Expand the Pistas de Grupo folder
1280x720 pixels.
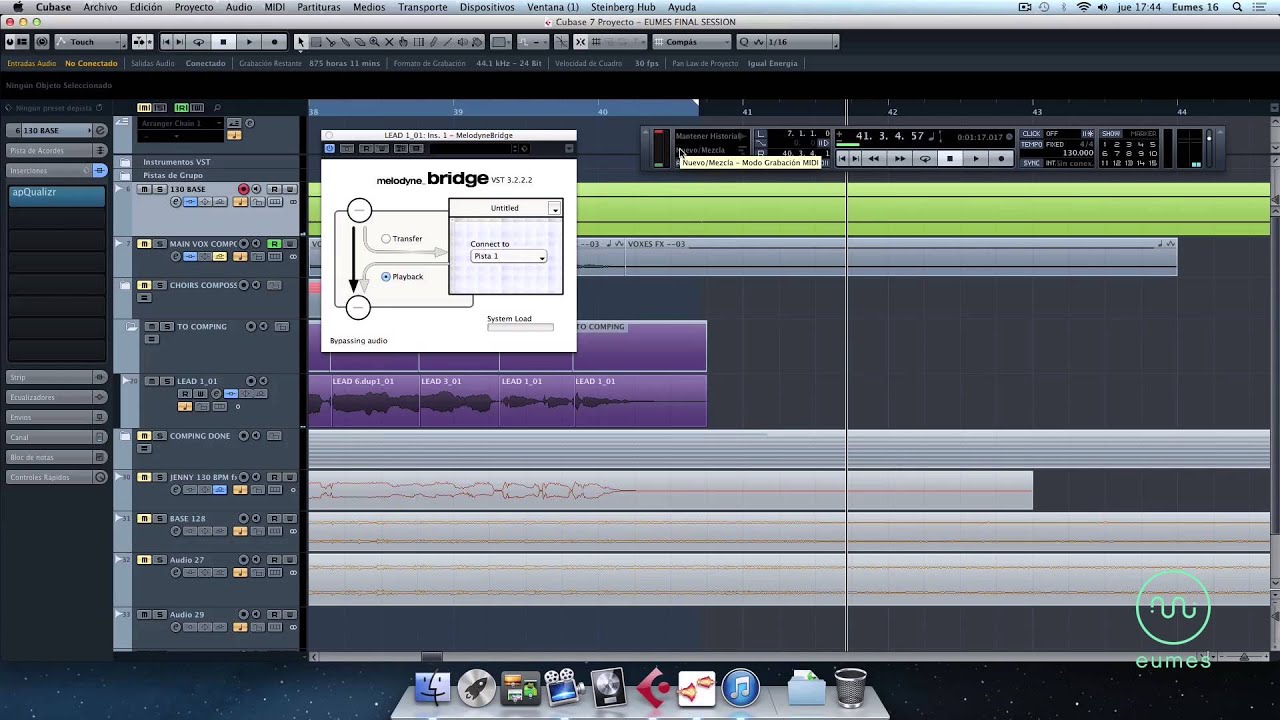click(125, 175)
